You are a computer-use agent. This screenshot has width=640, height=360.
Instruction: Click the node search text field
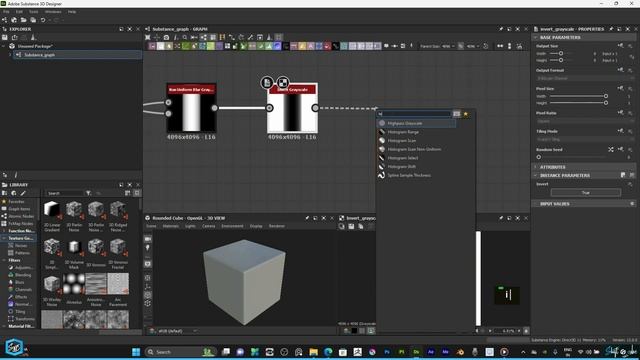(x=414, y=114)
